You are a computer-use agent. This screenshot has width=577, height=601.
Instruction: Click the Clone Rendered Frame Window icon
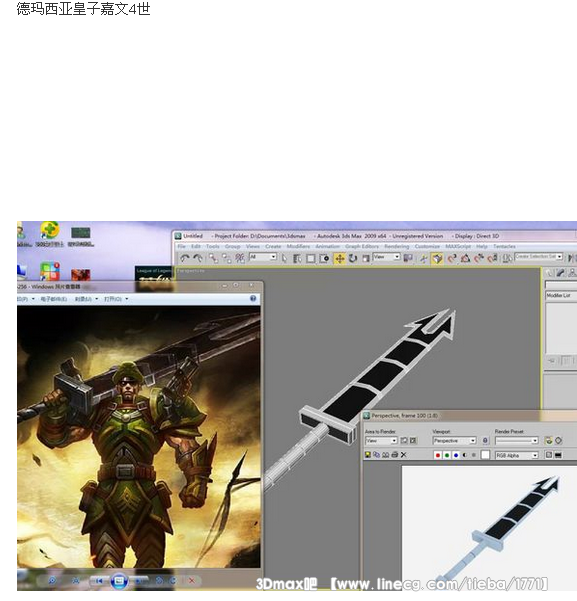[385, 455]
